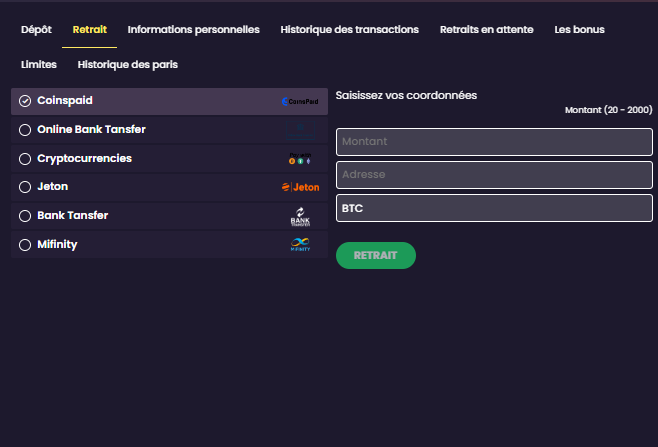
Task: Go to the Les bonus tab
Action: [x=579, y=30]
